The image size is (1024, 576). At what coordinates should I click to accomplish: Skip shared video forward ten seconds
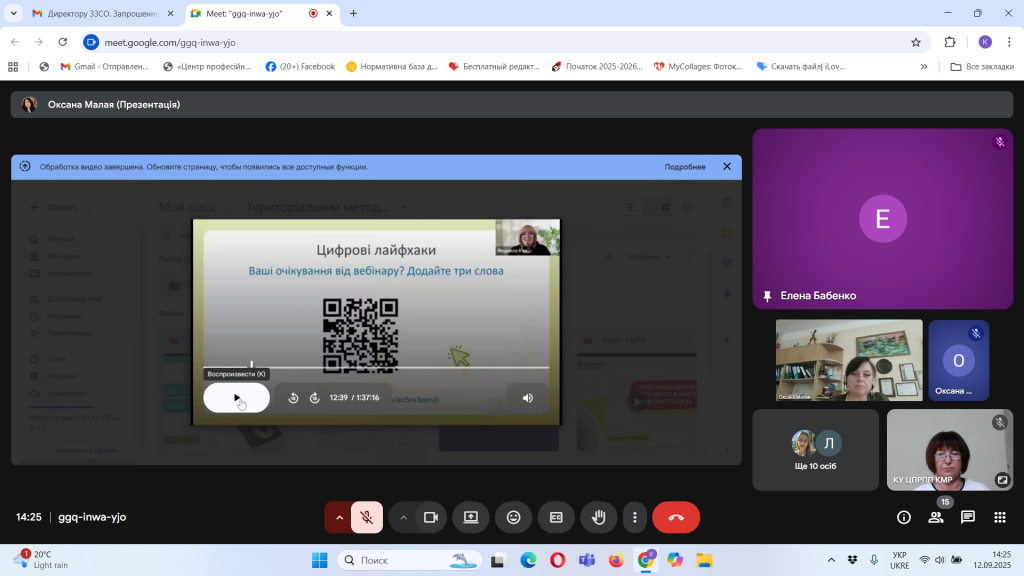click(x=315, y=398)
